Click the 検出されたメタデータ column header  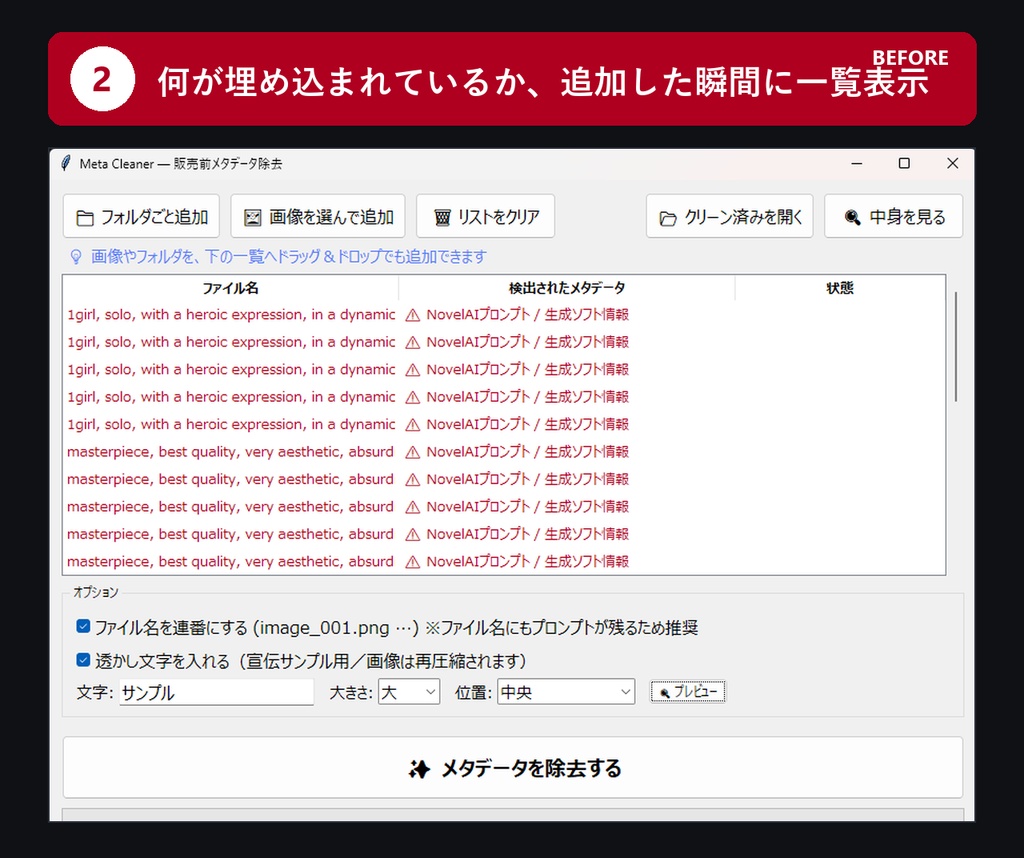coord(567,288)
